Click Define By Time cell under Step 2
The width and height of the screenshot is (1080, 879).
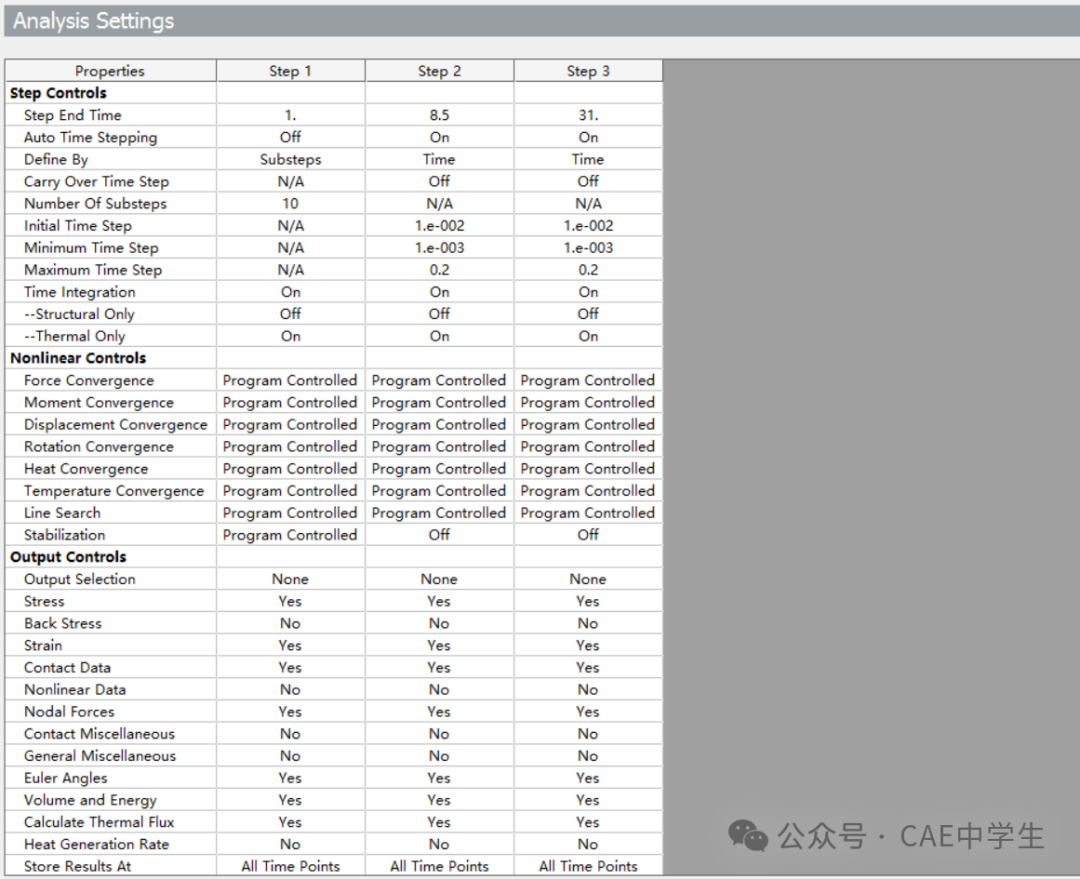439,159
